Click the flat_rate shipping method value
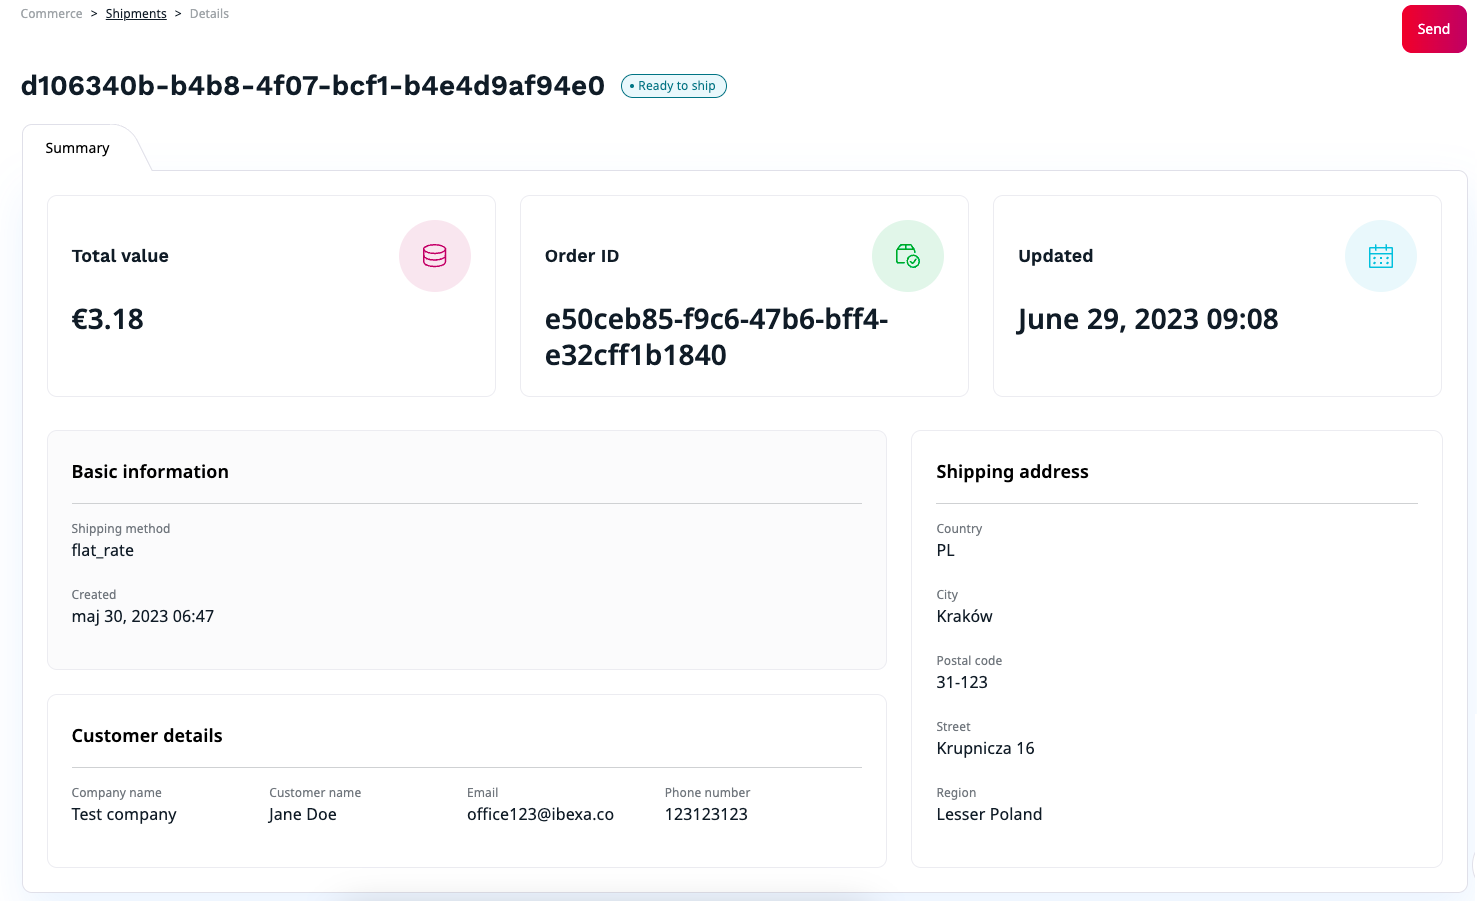1477x902 pixels. click(x=103, y=551)
